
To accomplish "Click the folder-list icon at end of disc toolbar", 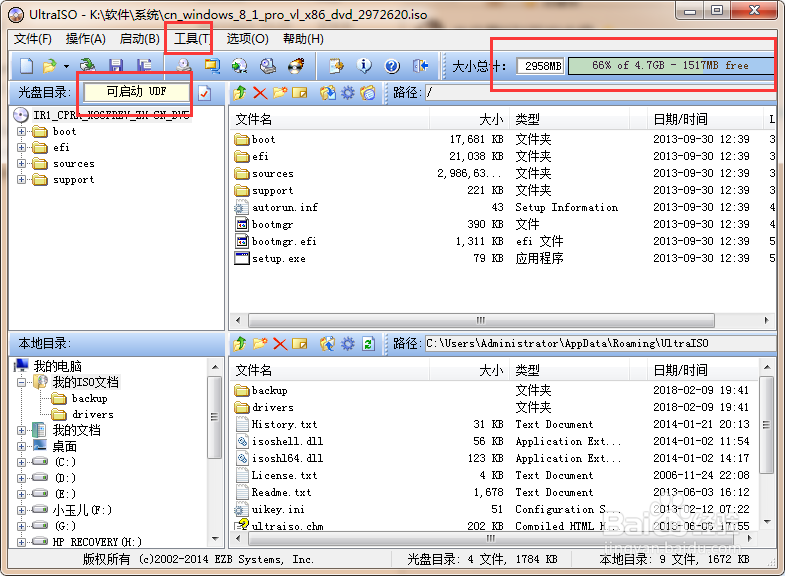I will [367, 93].
